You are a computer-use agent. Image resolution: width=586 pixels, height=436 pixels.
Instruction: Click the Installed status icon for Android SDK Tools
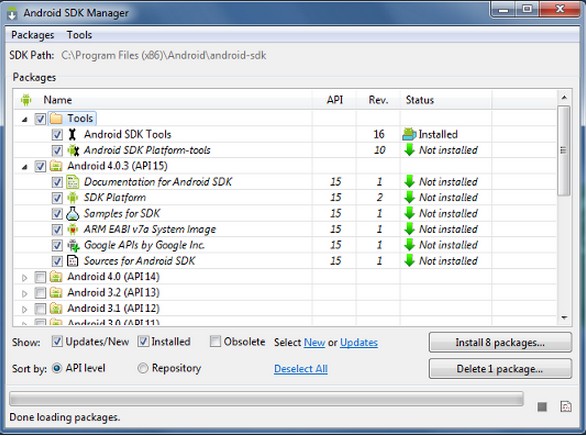click(x=409, y=134)
